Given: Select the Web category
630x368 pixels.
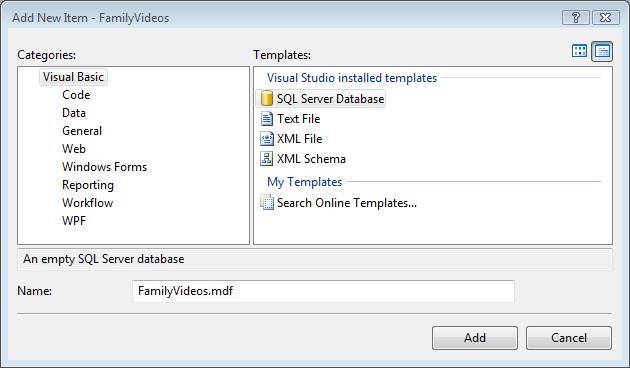Looking at the screenshot, I should 74,149.
